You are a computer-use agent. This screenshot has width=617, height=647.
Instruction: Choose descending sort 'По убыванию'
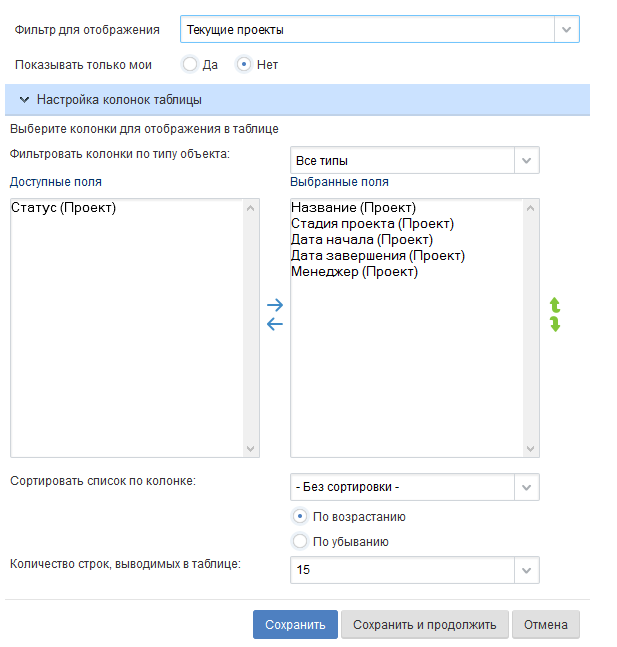click(x=299, y=541)
